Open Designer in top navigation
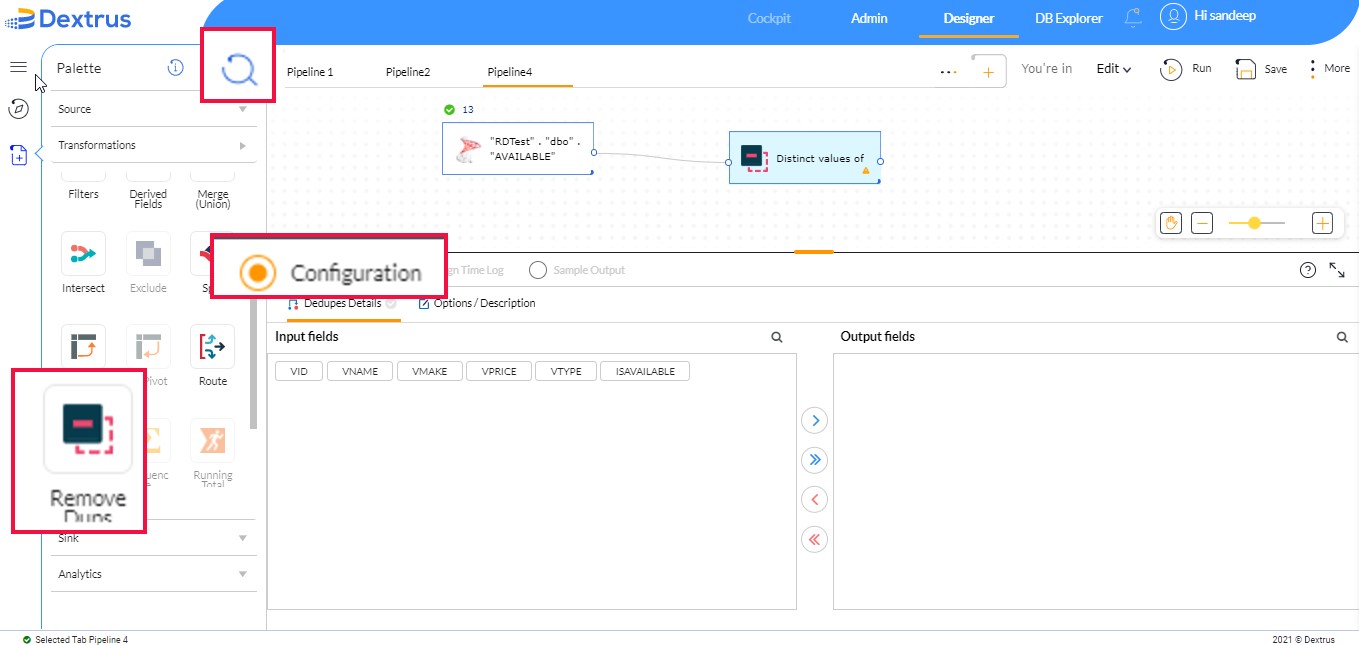The image size is (1359, 645). click(x=969, y=18)
